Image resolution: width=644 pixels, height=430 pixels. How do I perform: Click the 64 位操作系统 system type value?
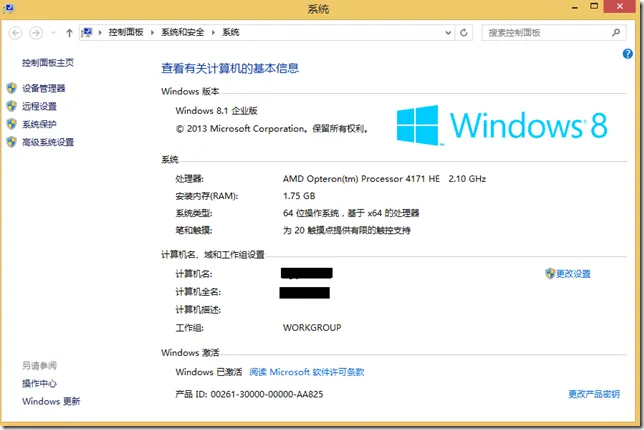(x=351, y=213)
